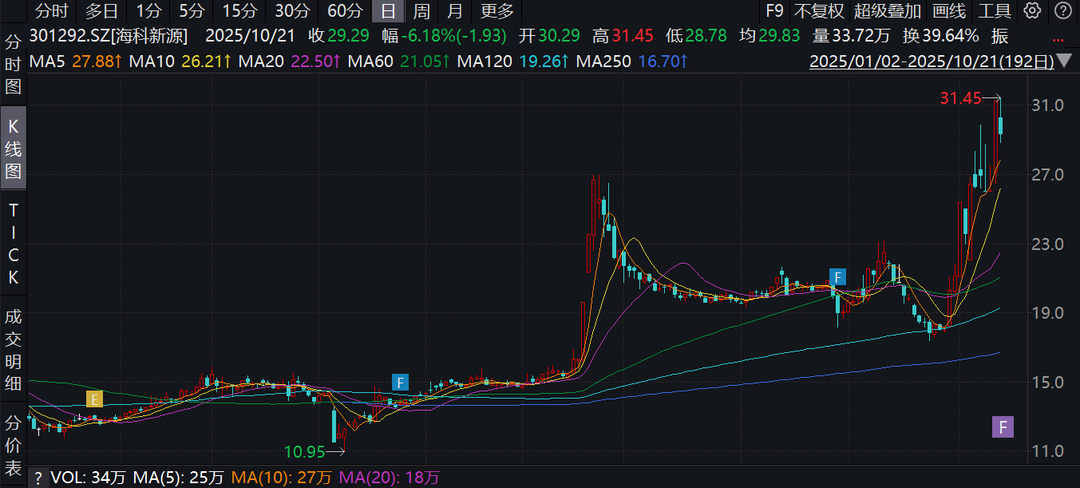
Task: Click the VOL indicator help icon
Action: (38, 478)
